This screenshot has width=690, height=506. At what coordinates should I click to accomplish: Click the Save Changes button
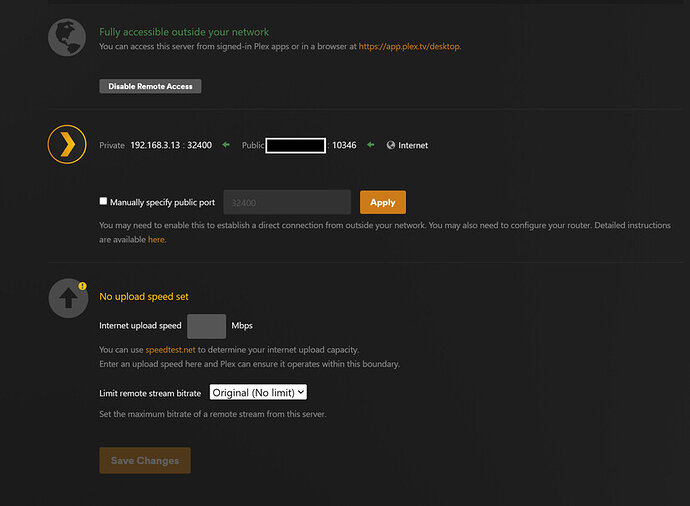click(x=145, y=461)
